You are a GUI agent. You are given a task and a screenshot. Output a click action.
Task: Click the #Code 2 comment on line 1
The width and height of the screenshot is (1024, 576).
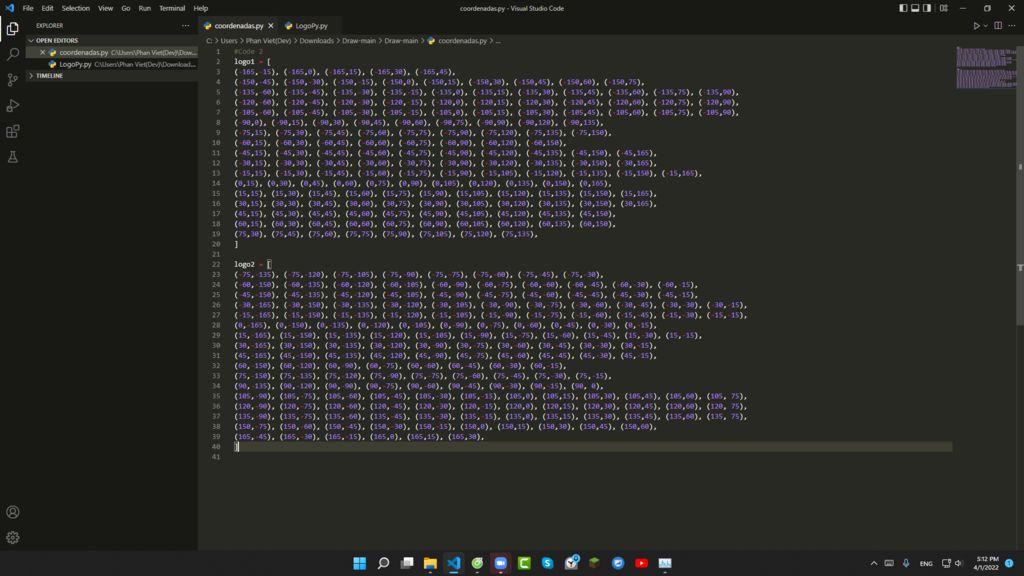click(x=249, y=51)
